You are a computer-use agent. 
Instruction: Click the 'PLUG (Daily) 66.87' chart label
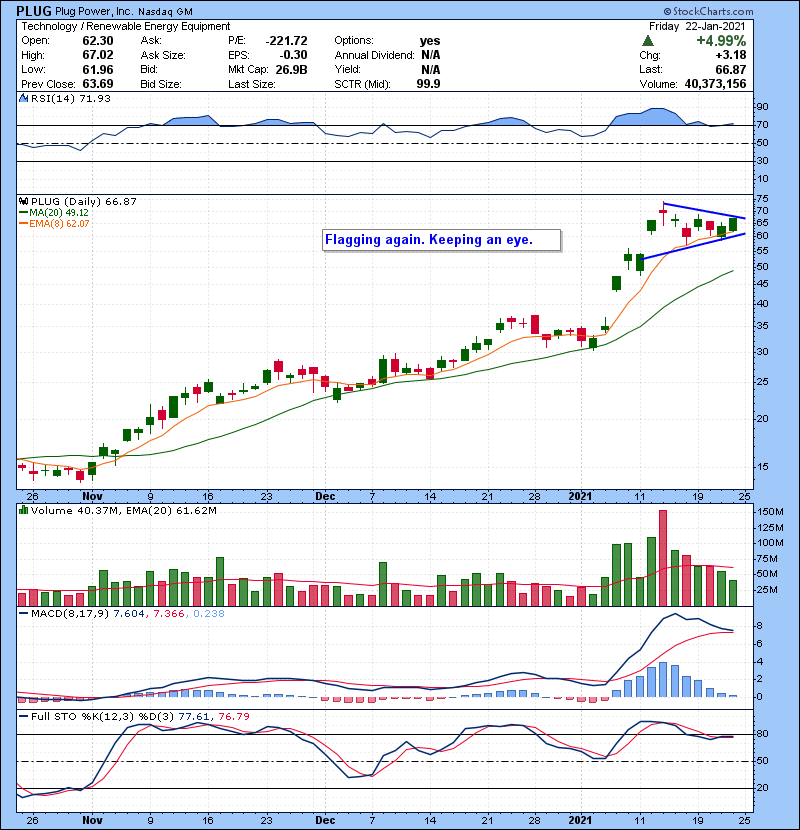click(x=84, y=202)
